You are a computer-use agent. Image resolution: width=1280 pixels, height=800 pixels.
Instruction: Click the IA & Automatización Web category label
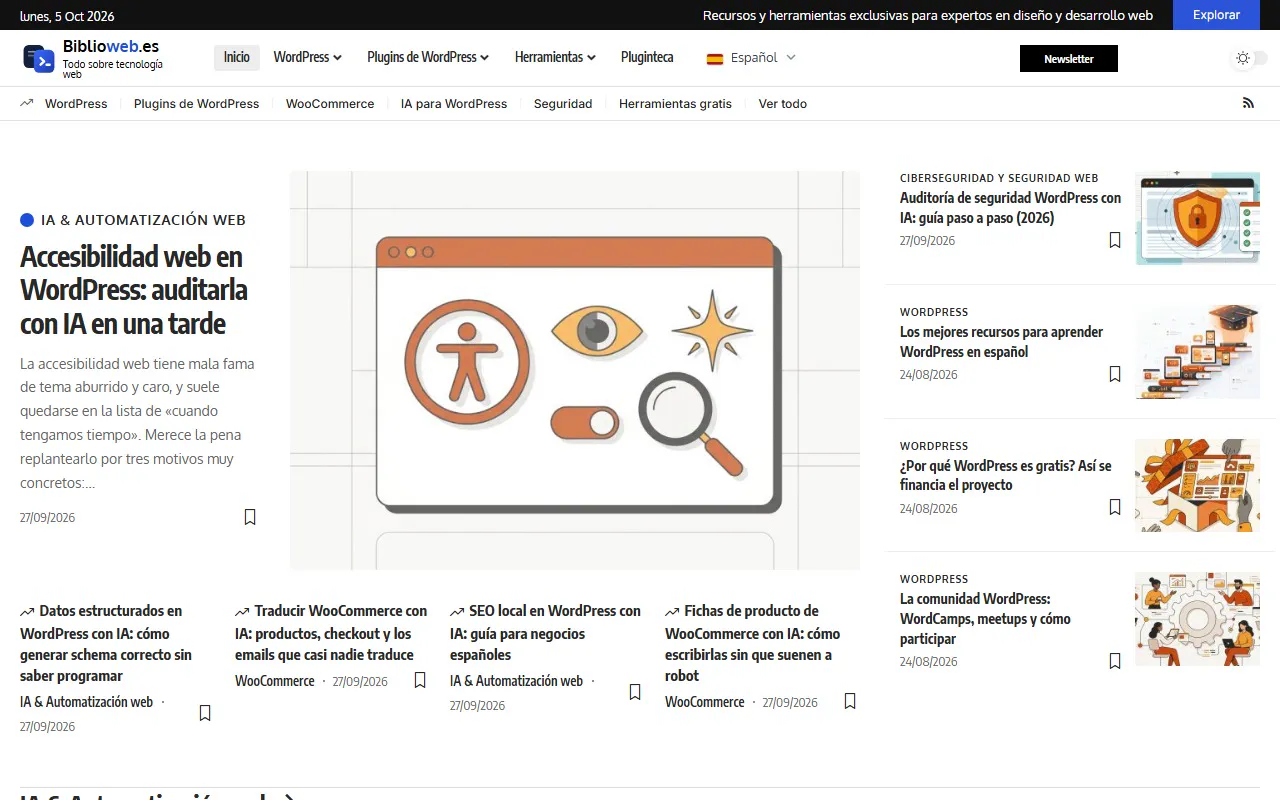coord(143,220)
